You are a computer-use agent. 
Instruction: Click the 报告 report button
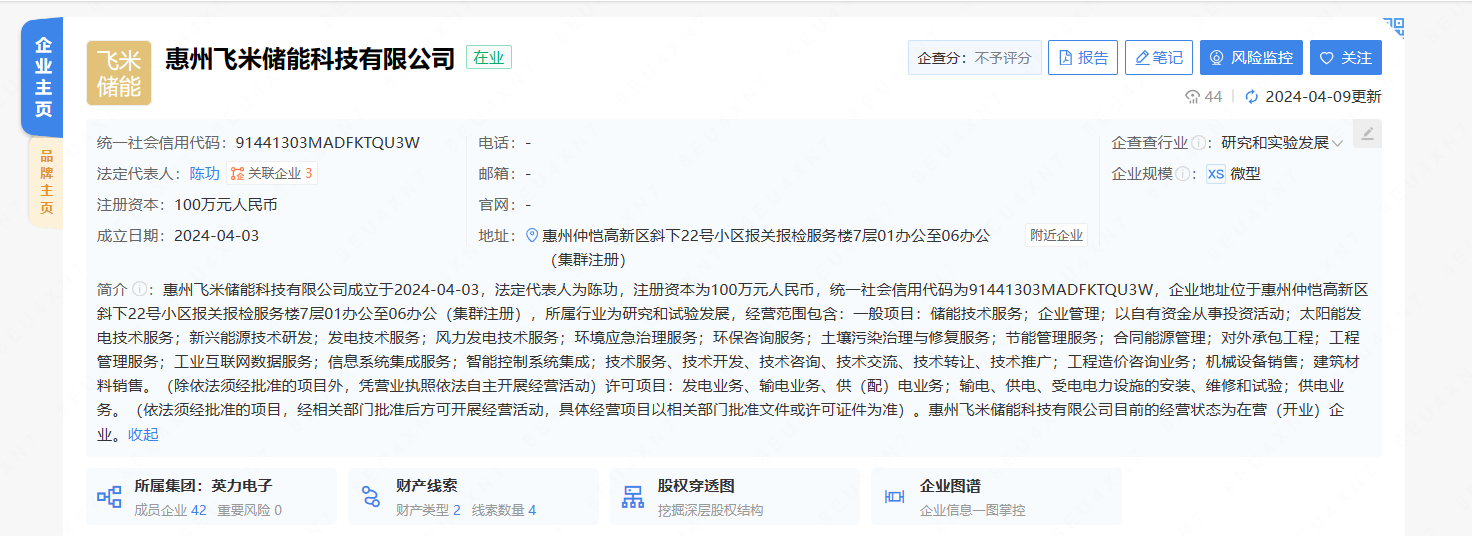tap(1082, 58)
